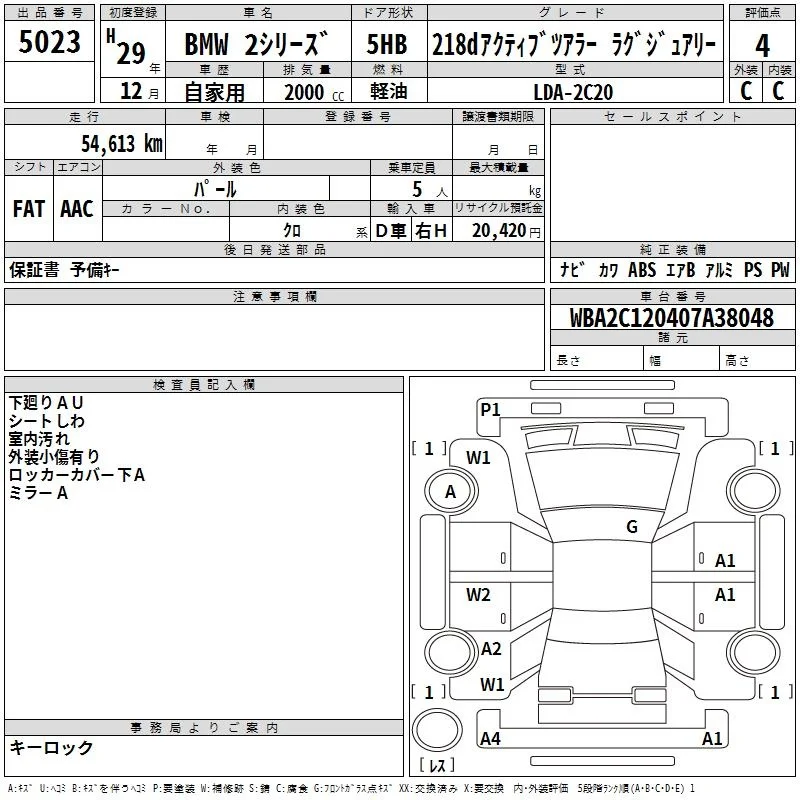The width and height of the screenshot is (800, 800).
Task: Click P1 mark on front bumper
Action: point(490,409)
